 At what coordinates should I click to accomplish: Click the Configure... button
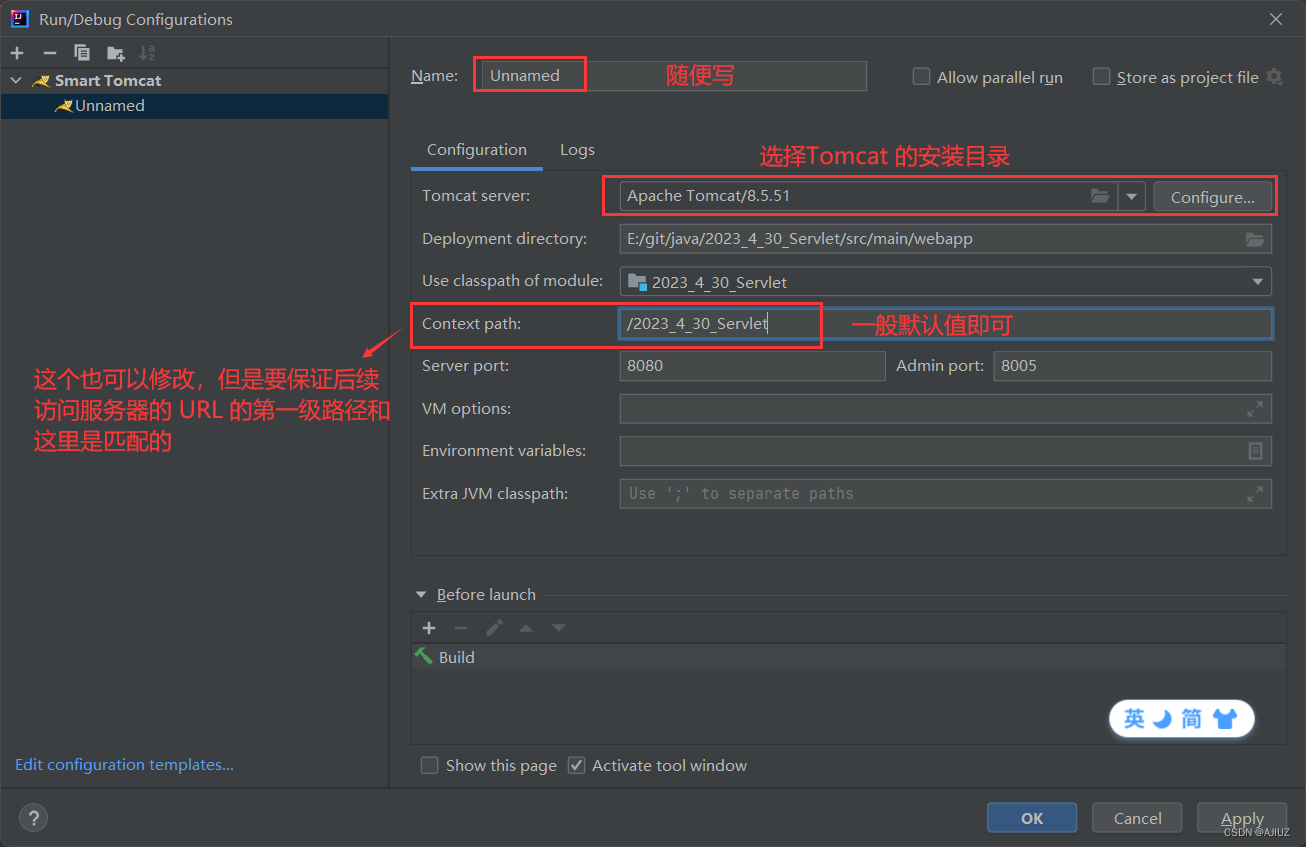pyautogui.click(x=1212, y=197)
